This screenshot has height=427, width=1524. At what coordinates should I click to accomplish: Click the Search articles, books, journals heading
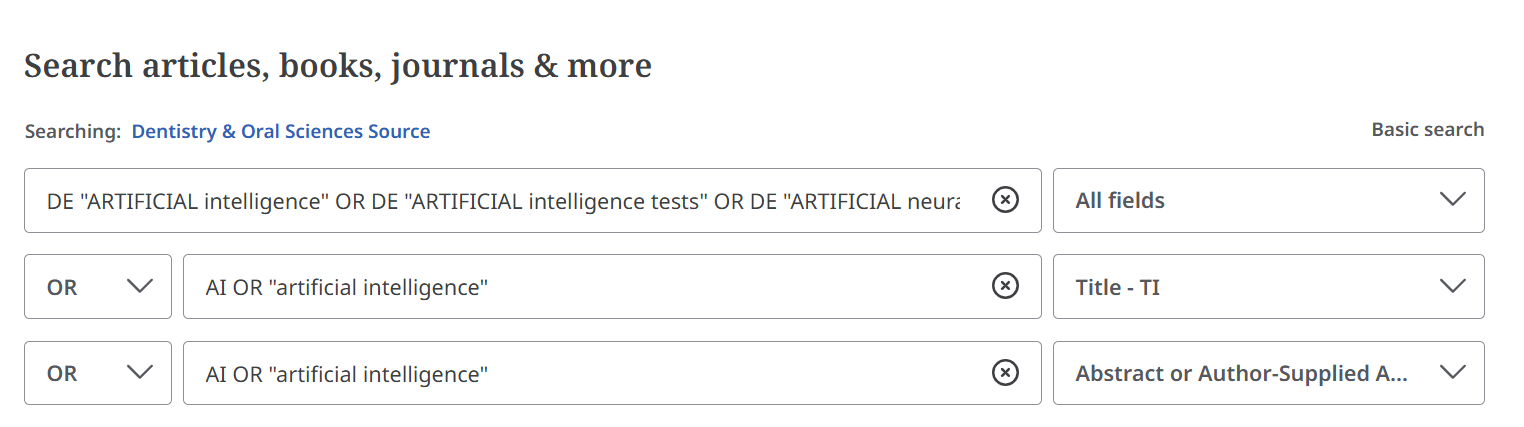point(338,65)
